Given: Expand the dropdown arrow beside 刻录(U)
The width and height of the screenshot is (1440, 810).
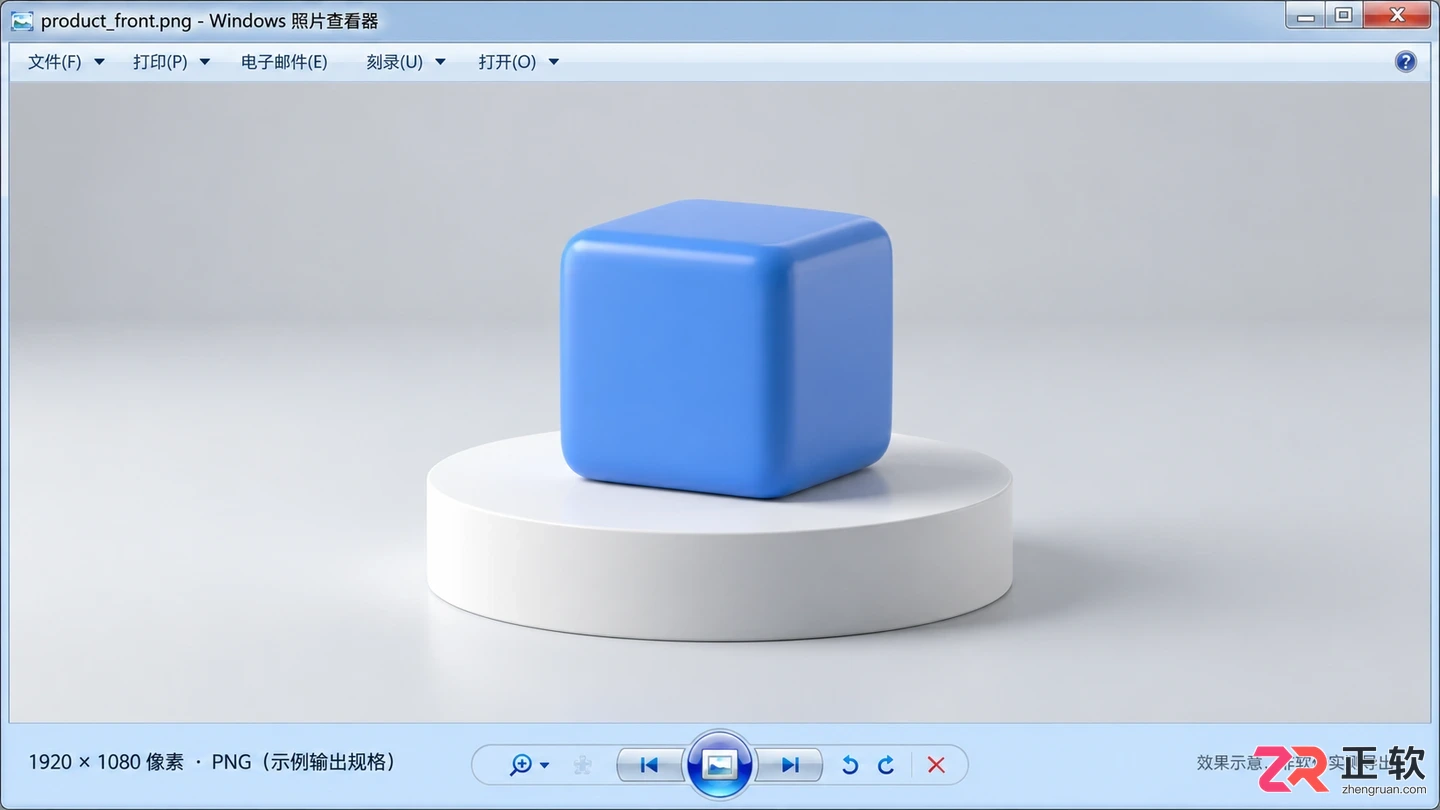Looking at the screenshot, I should [x=441, y=62].
